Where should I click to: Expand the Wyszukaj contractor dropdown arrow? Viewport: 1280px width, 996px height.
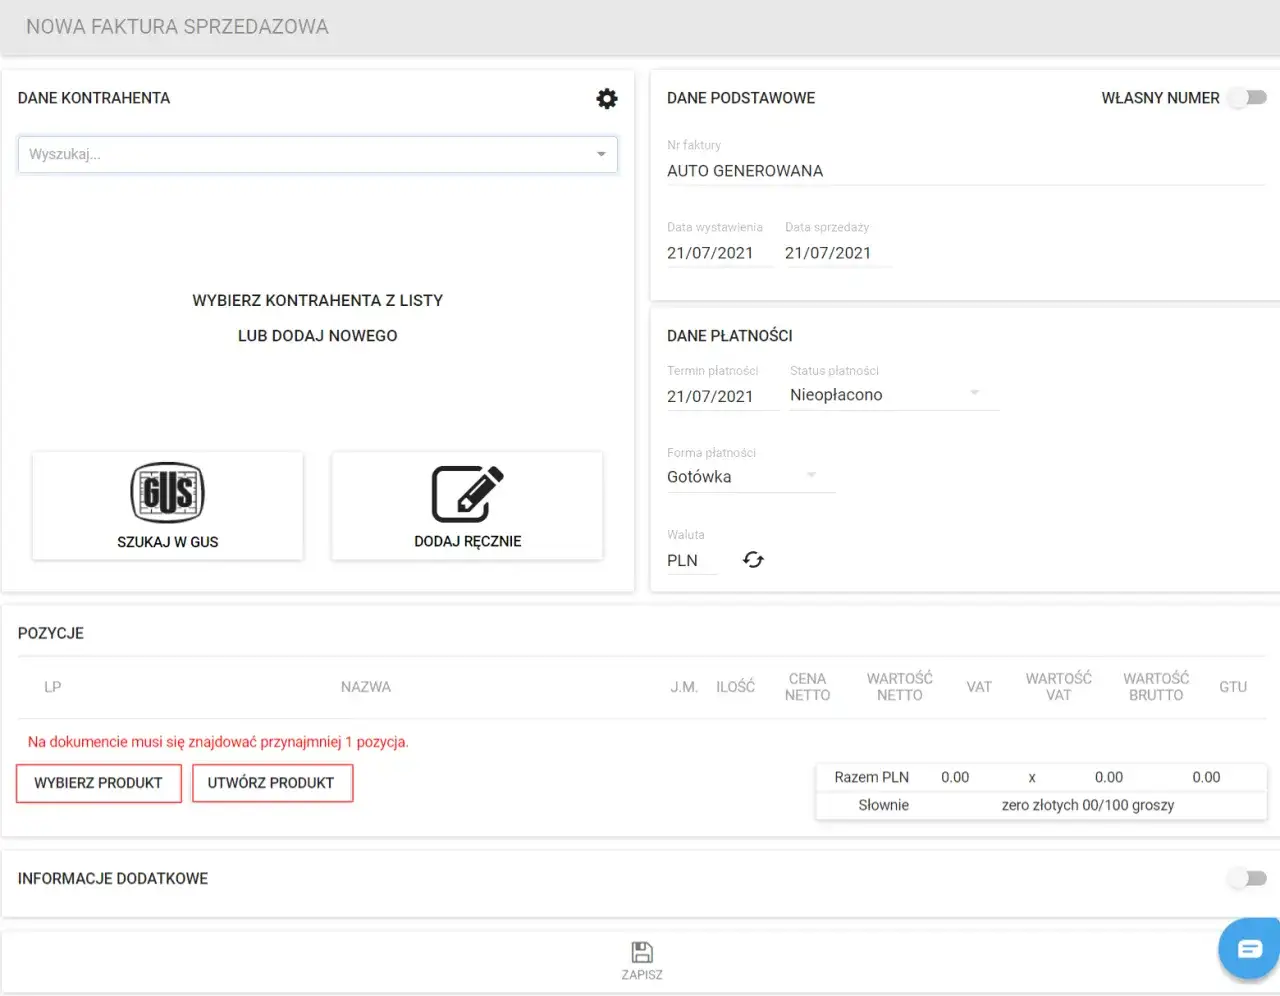(x=601, y=154)
